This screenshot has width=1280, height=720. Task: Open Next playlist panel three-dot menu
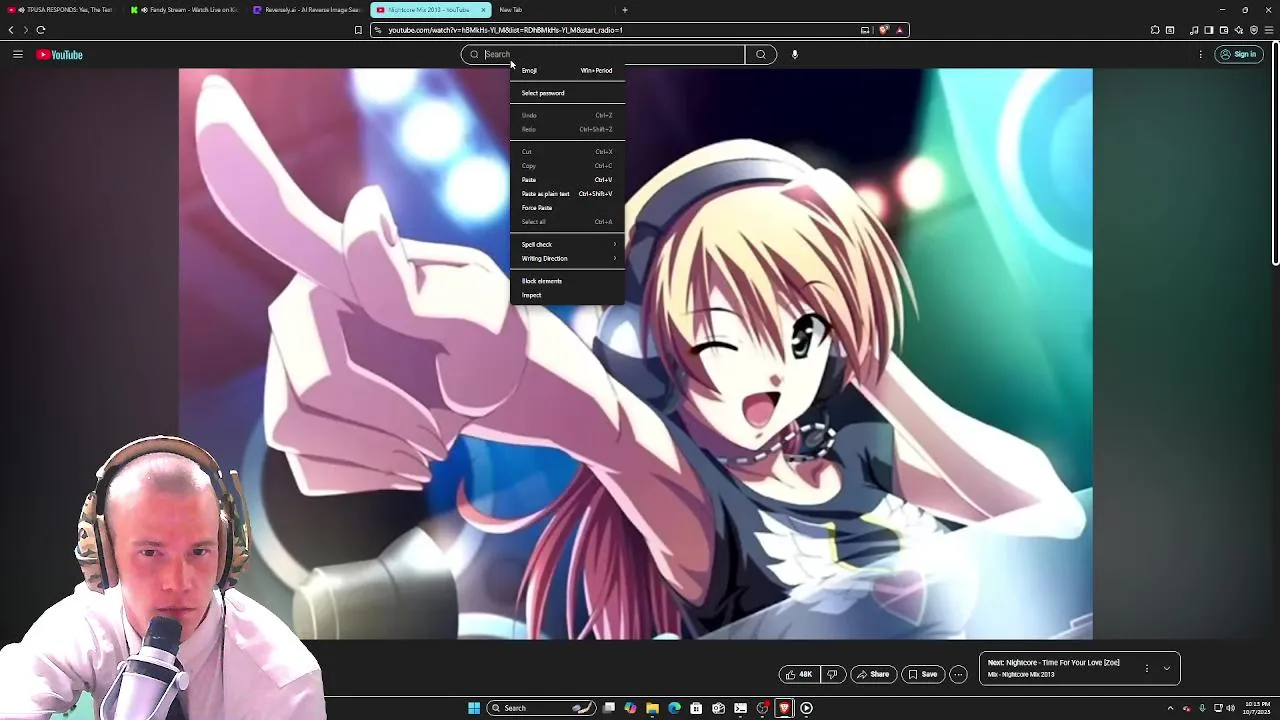coord(1147,668)
